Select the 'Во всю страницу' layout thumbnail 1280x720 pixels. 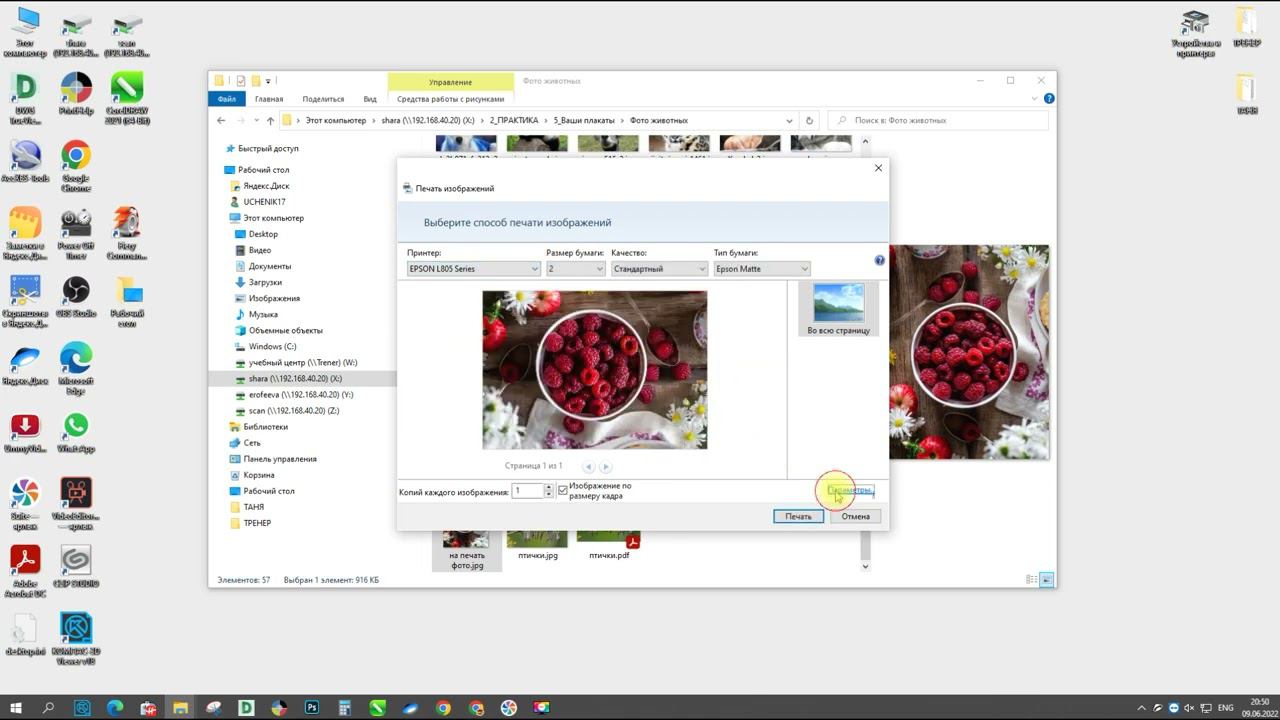838,309
